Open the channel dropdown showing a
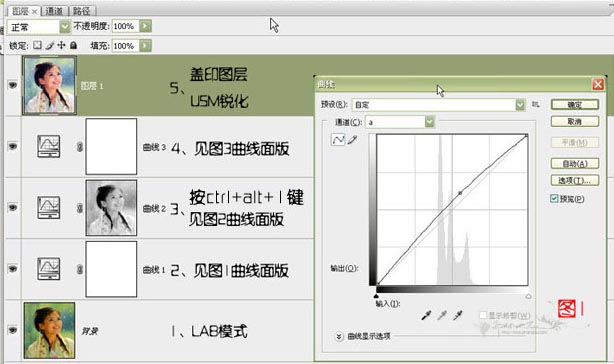The image size is (614, 364). (x=400, y=122)
